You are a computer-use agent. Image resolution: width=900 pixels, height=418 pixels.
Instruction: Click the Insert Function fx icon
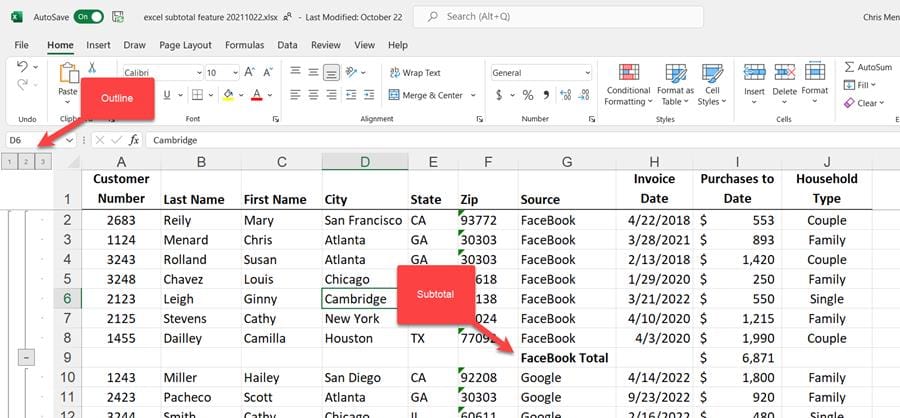click(x=134, y=140)
